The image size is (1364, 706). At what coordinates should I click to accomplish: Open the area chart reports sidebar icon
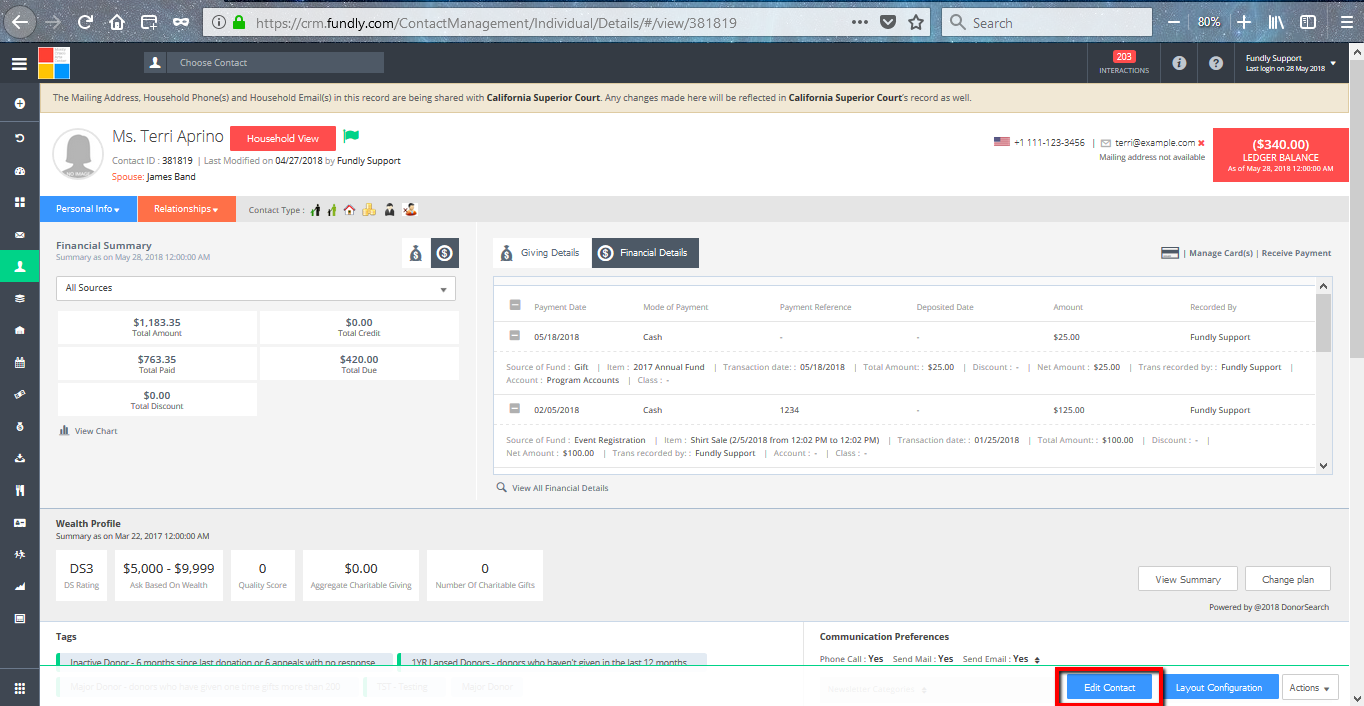point(19,587)
